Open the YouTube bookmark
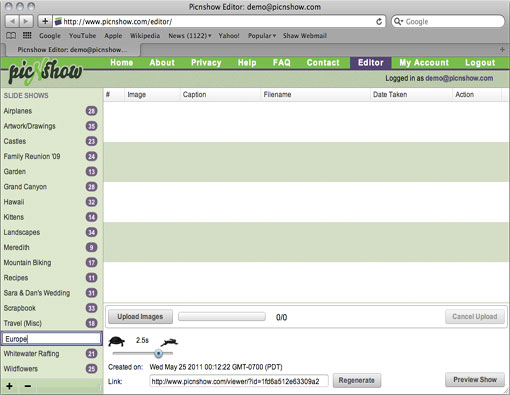 [x=82, y=36]
